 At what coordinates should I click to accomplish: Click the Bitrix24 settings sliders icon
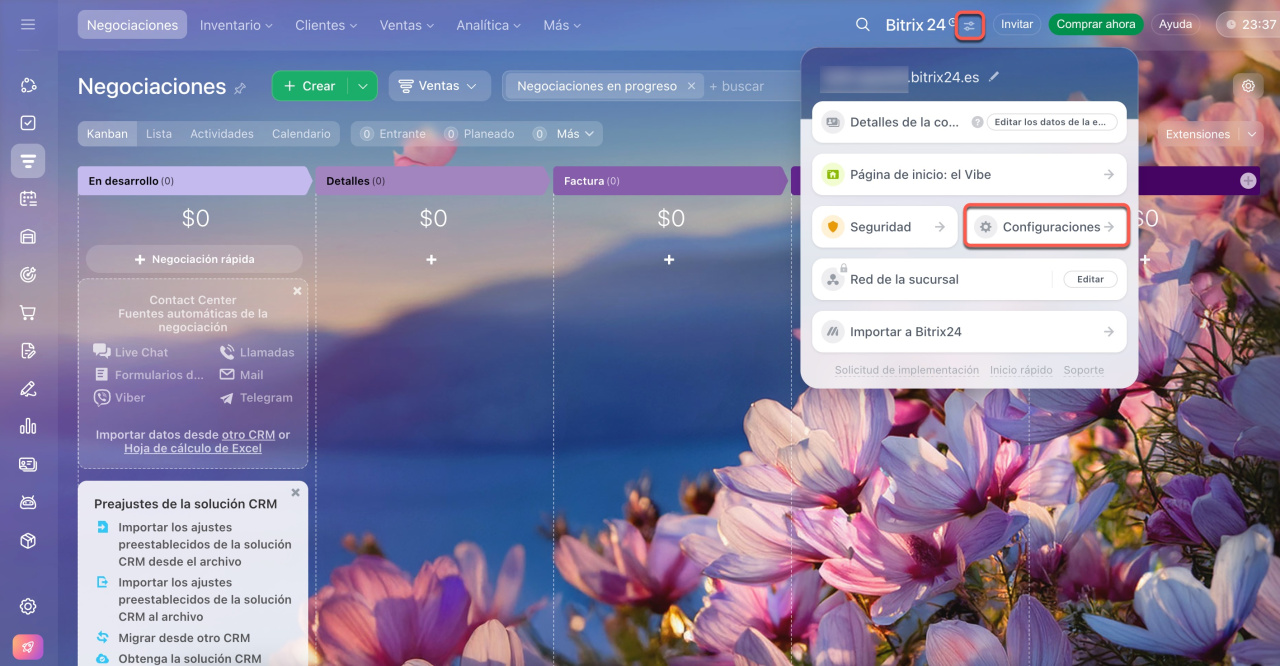[x=970, y=25]
